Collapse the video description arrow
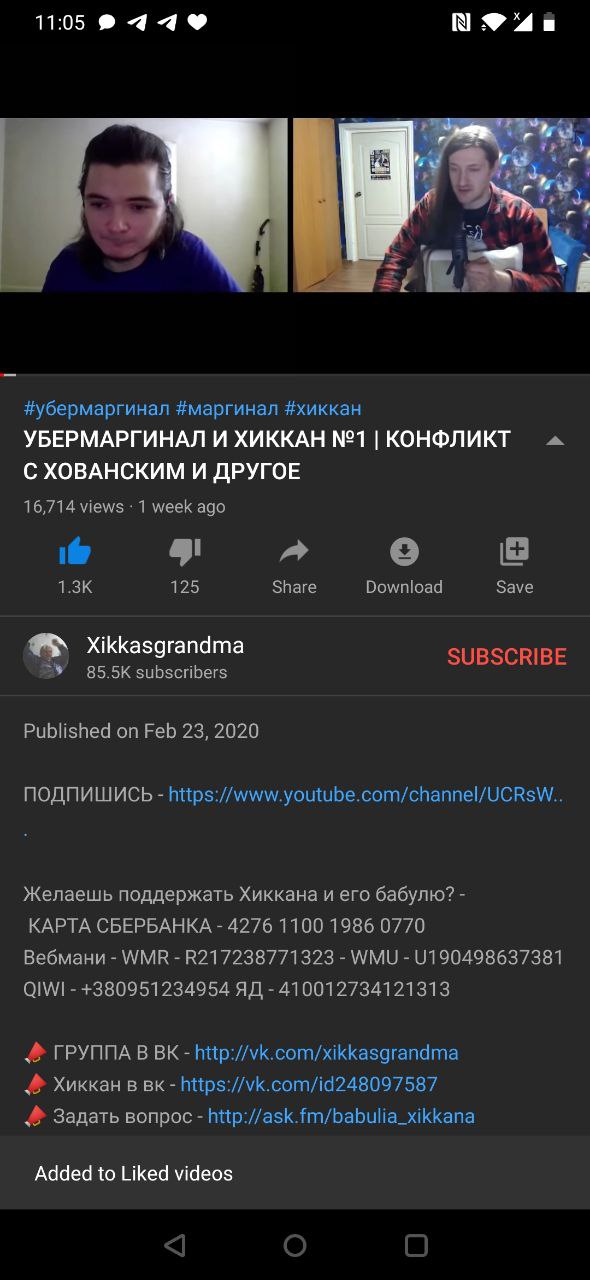This screenshot has height=1280, width=590. [x=555, y=441]
